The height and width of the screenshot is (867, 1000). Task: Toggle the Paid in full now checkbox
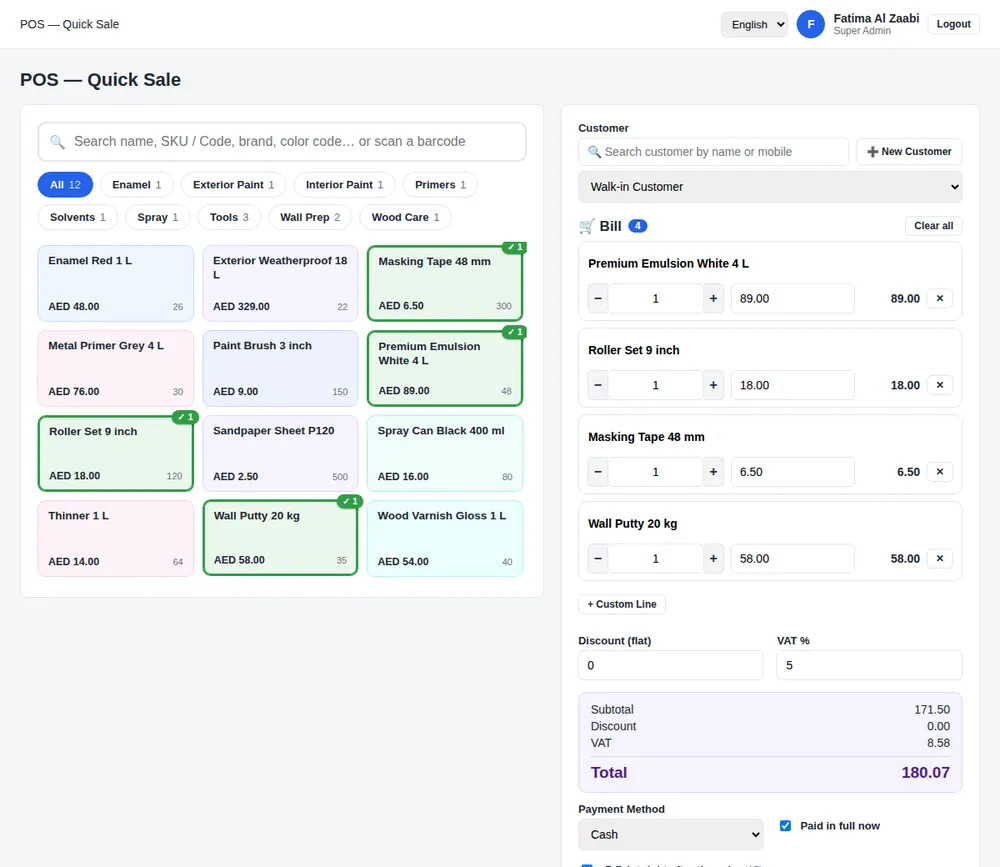[x=785, y=826]
